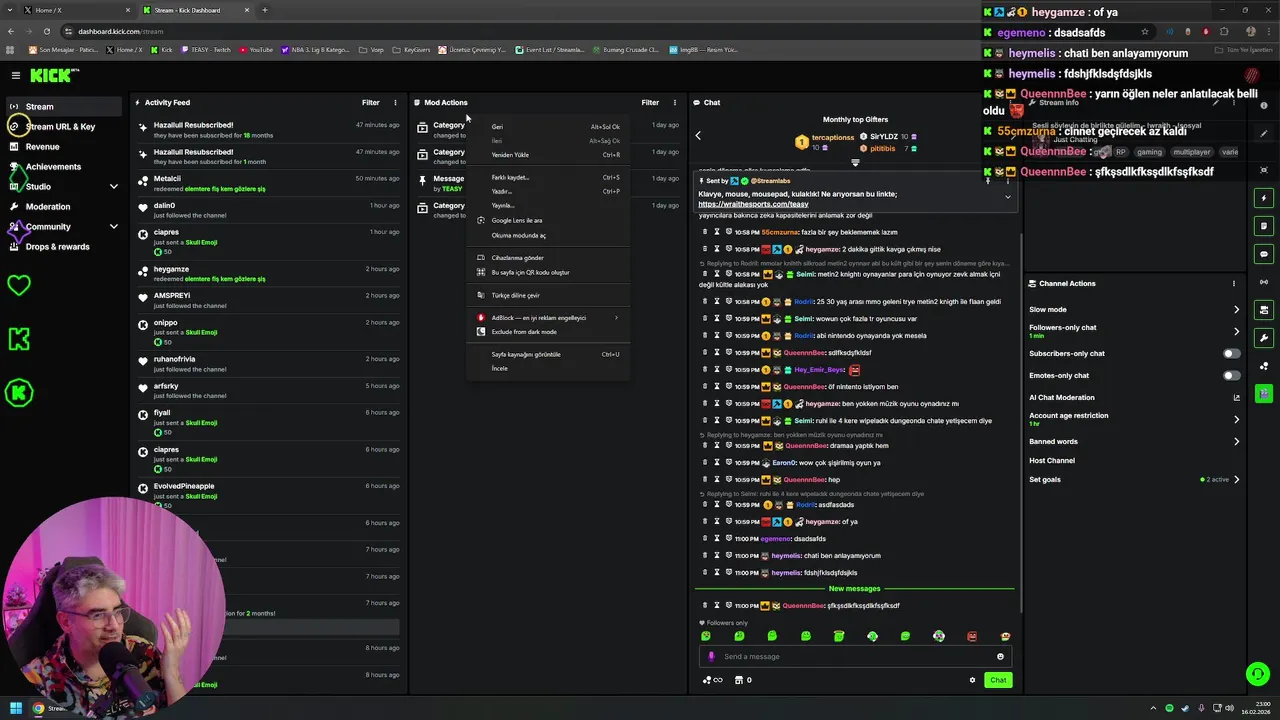Image resolution: width=1280 pixels, height=720 pixels.
Task: Select Yeniden Yükle in the context menu
Action: [548, 155]
